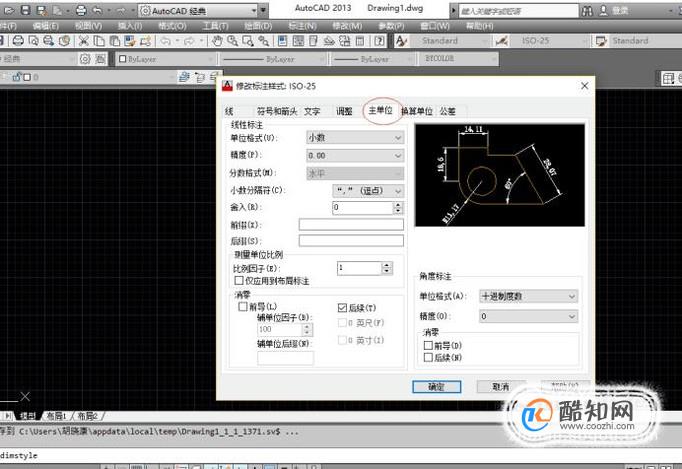Open the Dimension (N) menu
This screenshot has height=469, width=682.
tap(302, 26)
